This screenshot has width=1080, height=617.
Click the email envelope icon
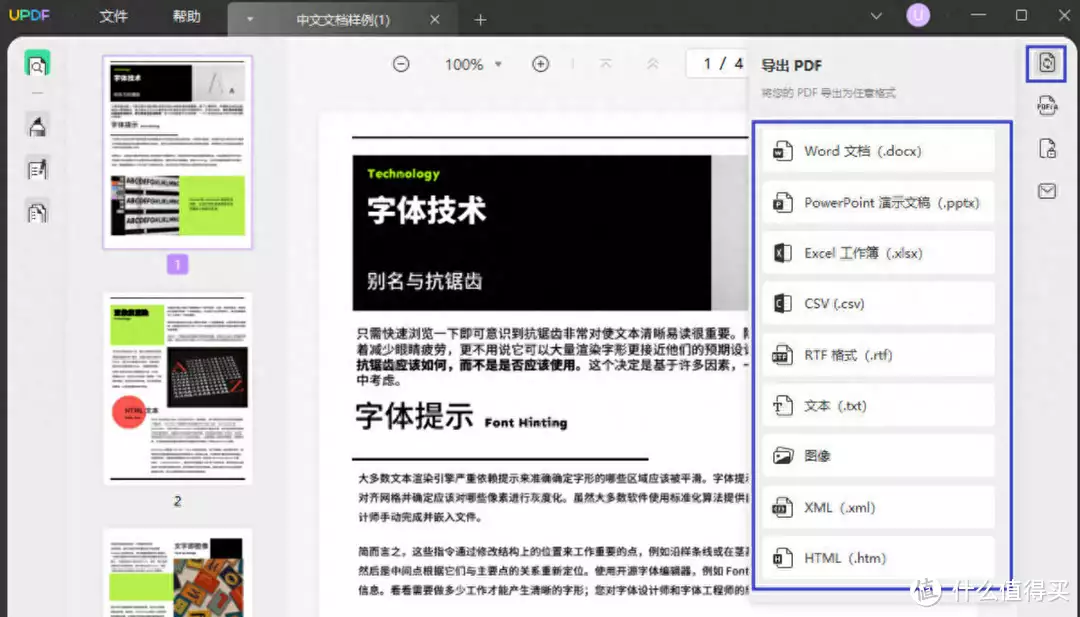tap(1047, 191)
